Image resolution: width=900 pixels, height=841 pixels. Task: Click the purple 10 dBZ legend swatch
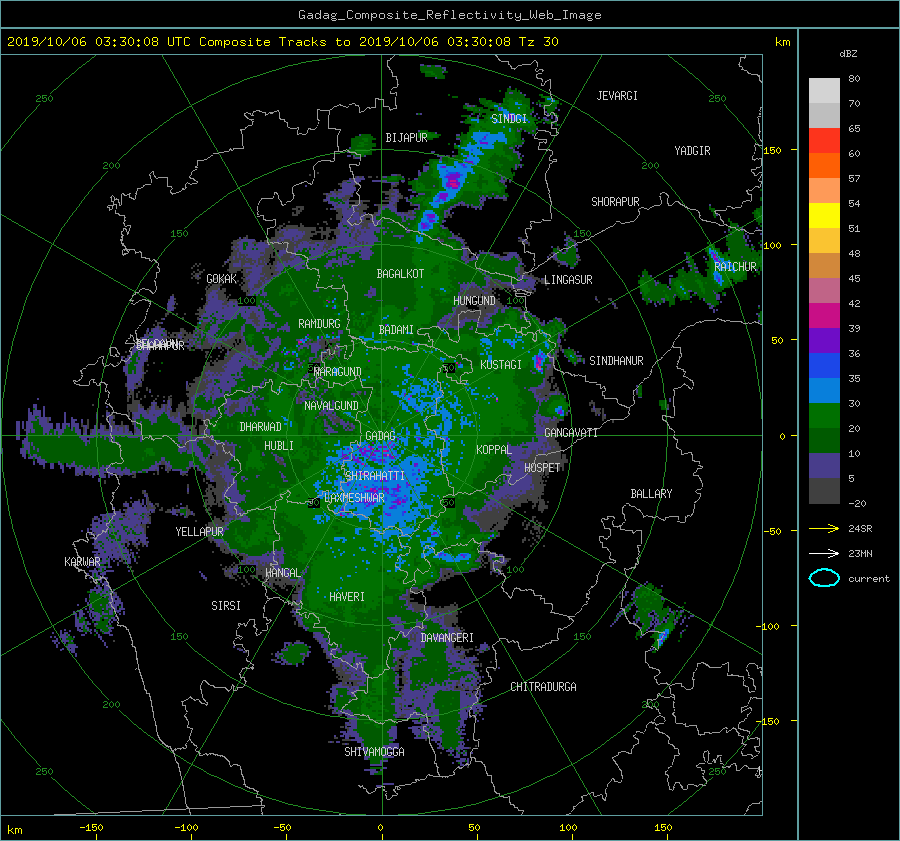pyautogui.click(x=824, y=466)
